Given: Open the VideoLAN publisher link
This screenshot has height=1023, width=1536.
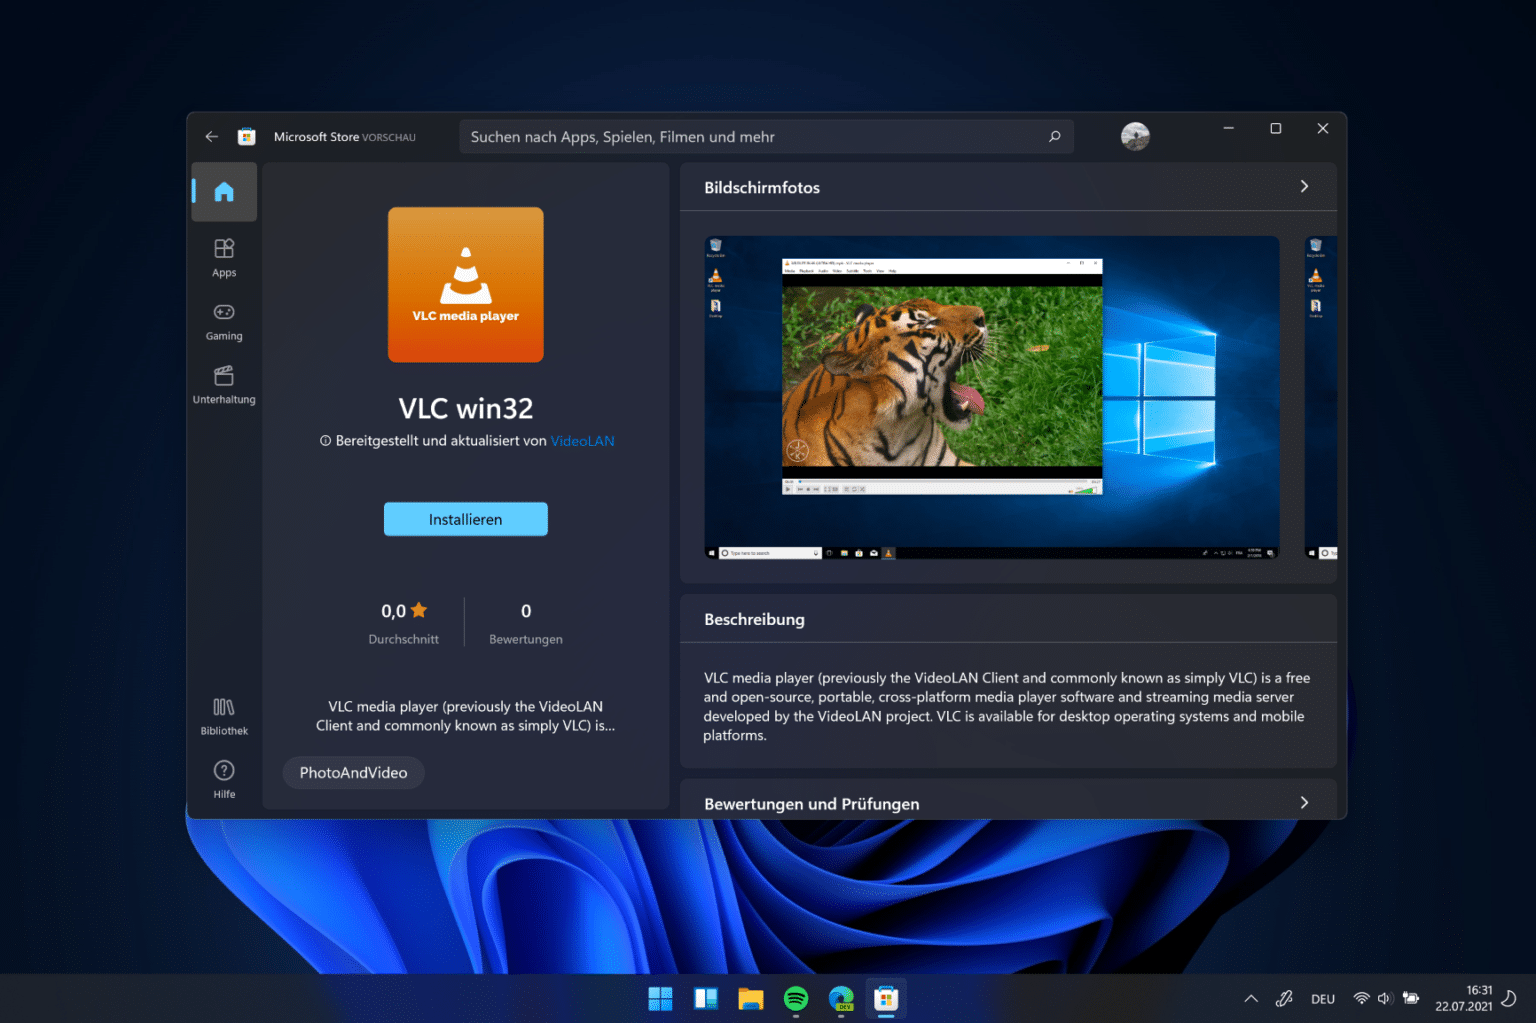Looking at the screenshot, I should click(x=582, y=440).
